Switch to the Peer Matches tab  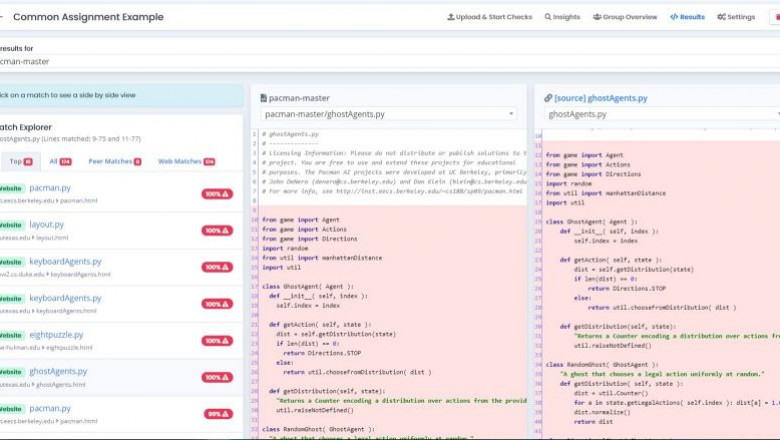pos(115,162)
